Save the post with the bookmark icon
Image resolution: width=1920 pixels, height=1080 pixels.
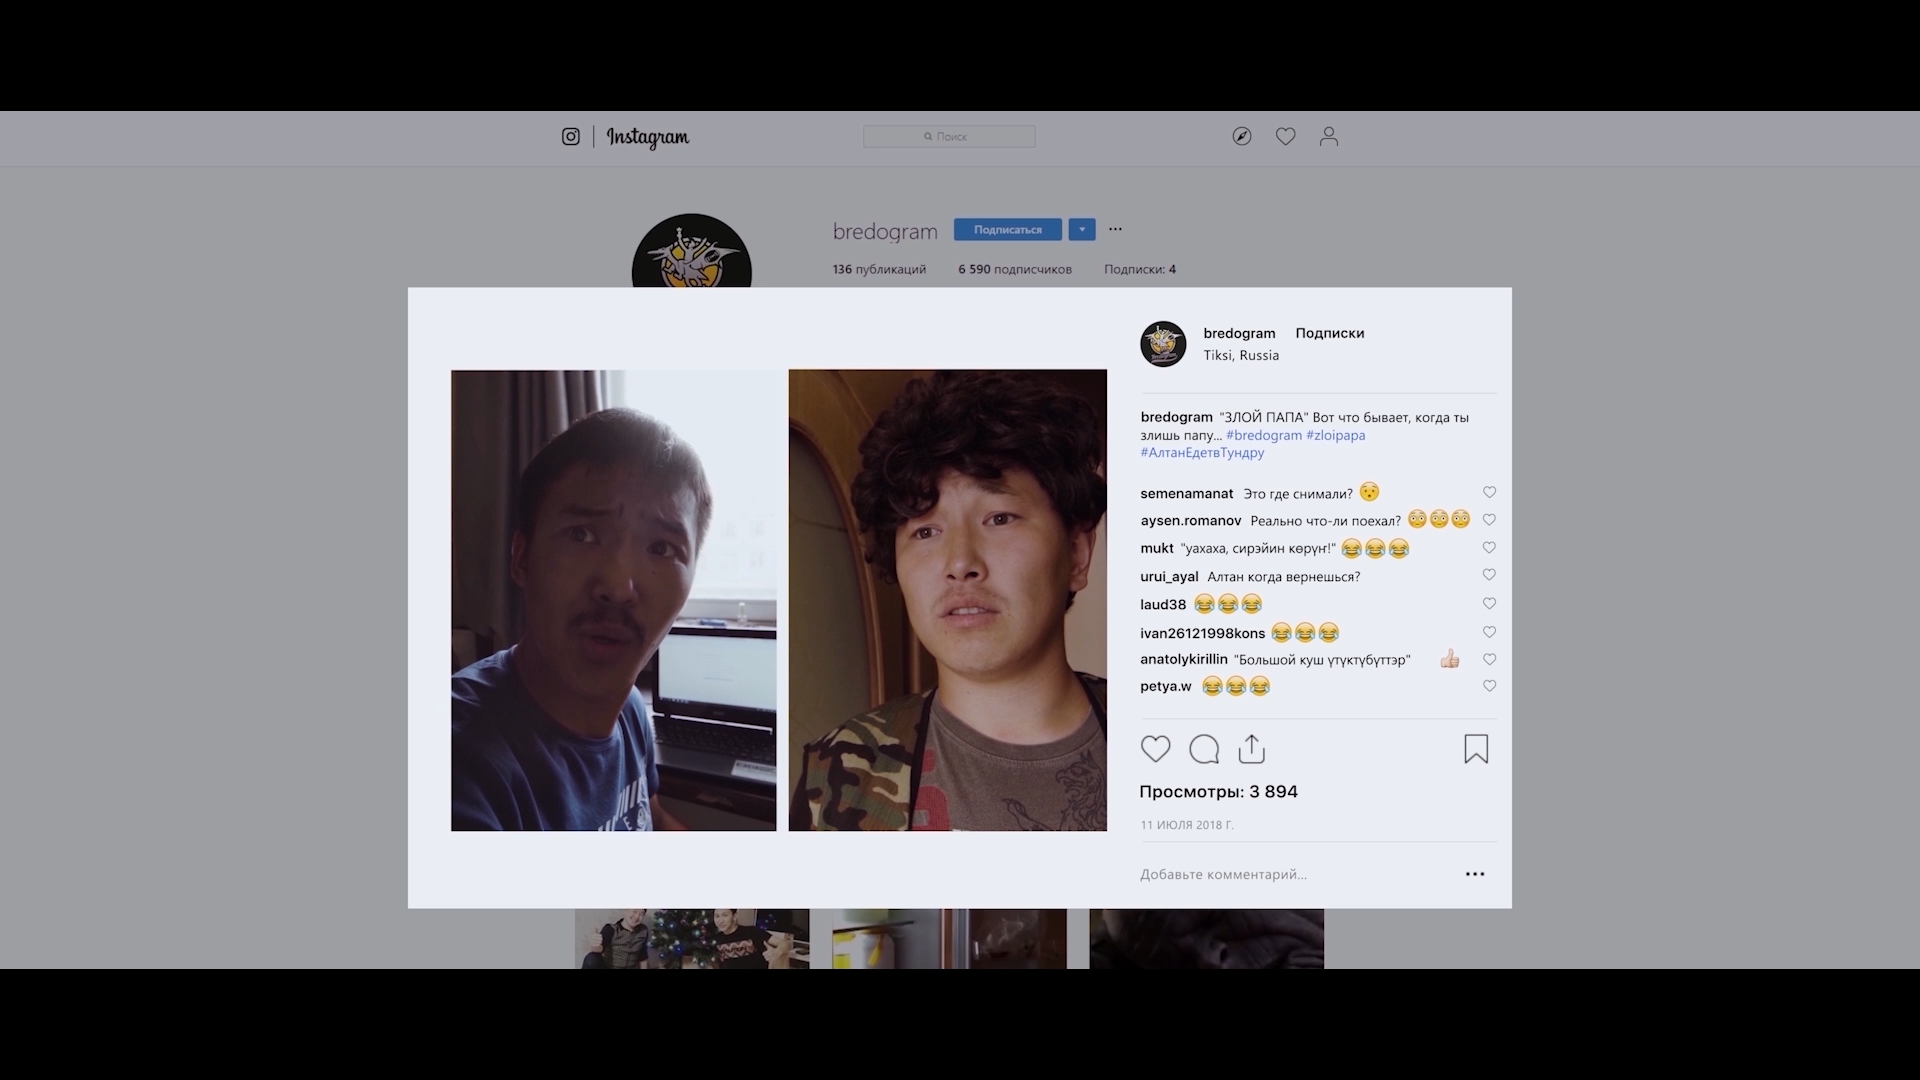coord(1476,749)
